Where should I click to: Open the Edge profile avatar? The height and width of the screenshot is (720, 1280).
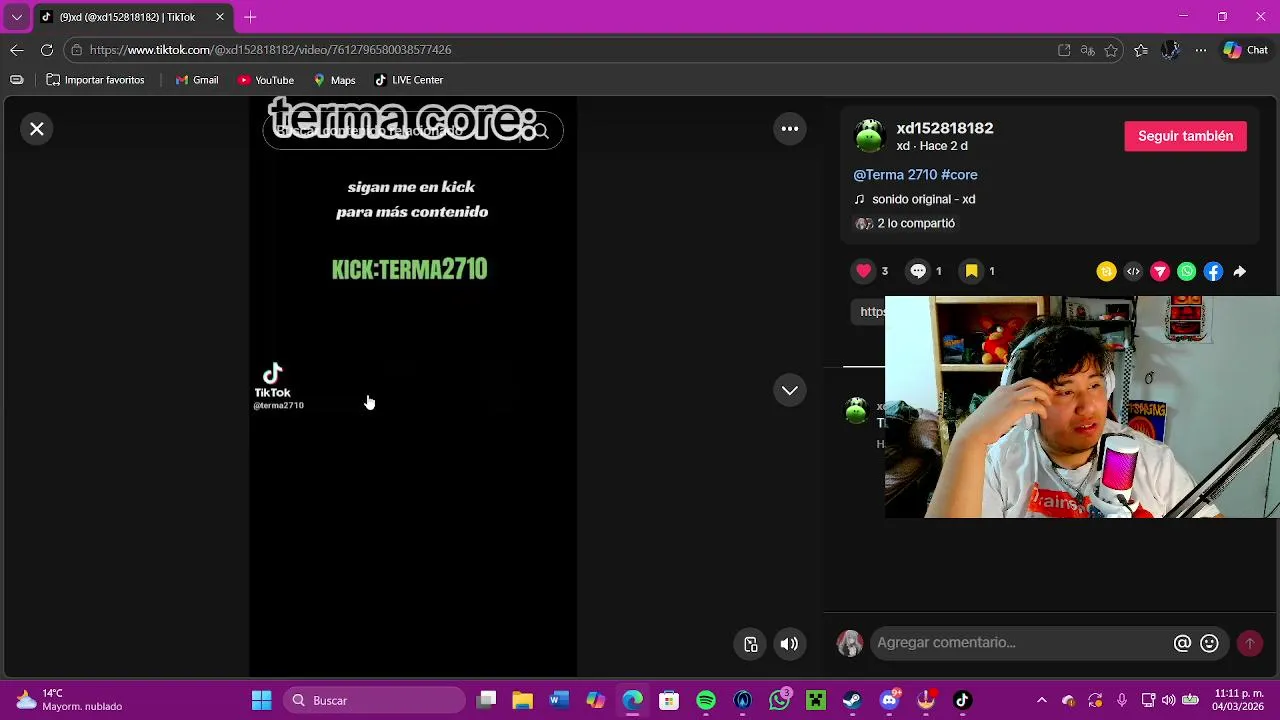click(1171, 50)
